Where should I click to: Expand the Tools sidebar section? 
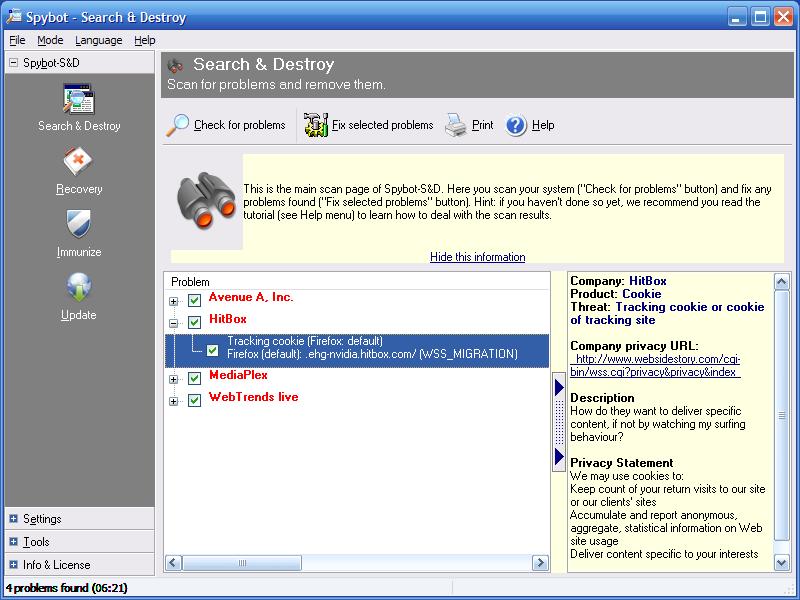coord(13,542)
